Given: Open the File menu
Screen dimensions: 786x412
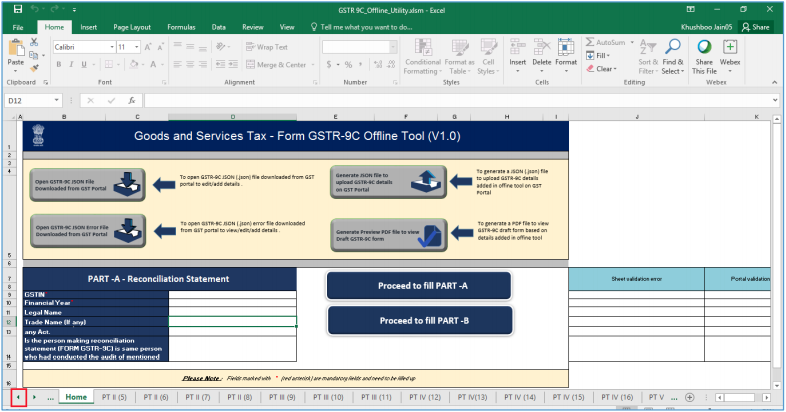Looking at the screenshot, I should click(18, 27).
